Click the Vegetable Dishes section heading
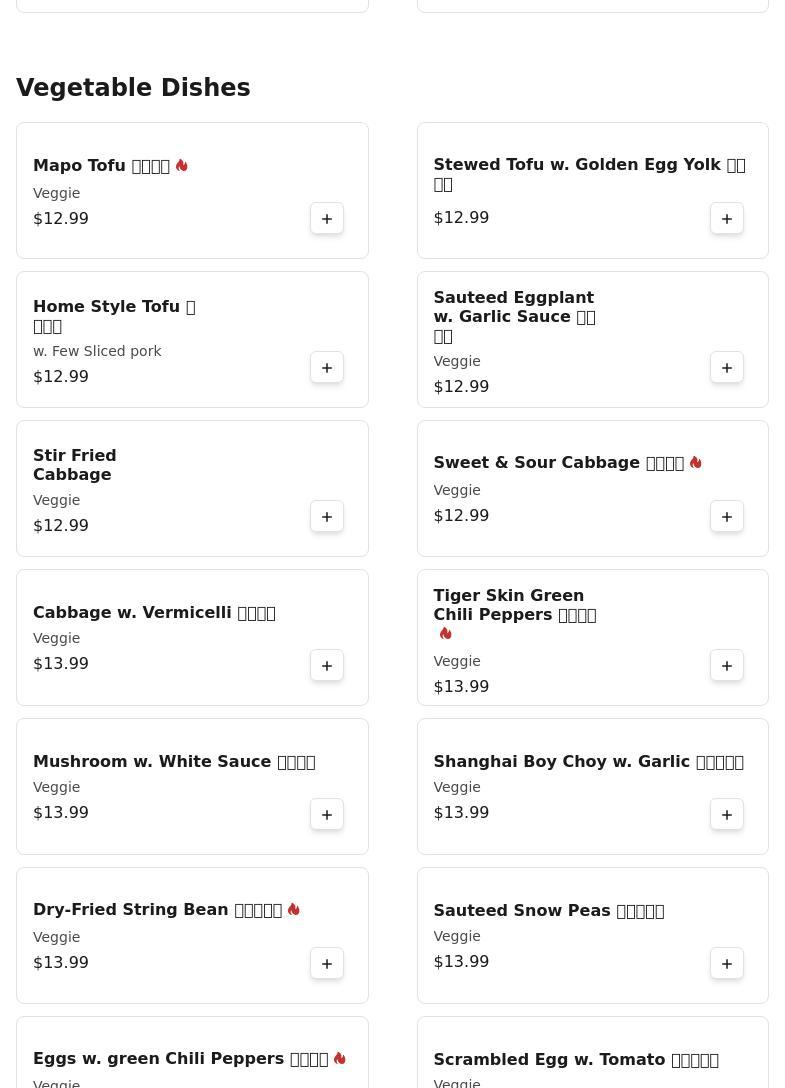Viewport: 785px width, 1088px height. click(133, 88)
